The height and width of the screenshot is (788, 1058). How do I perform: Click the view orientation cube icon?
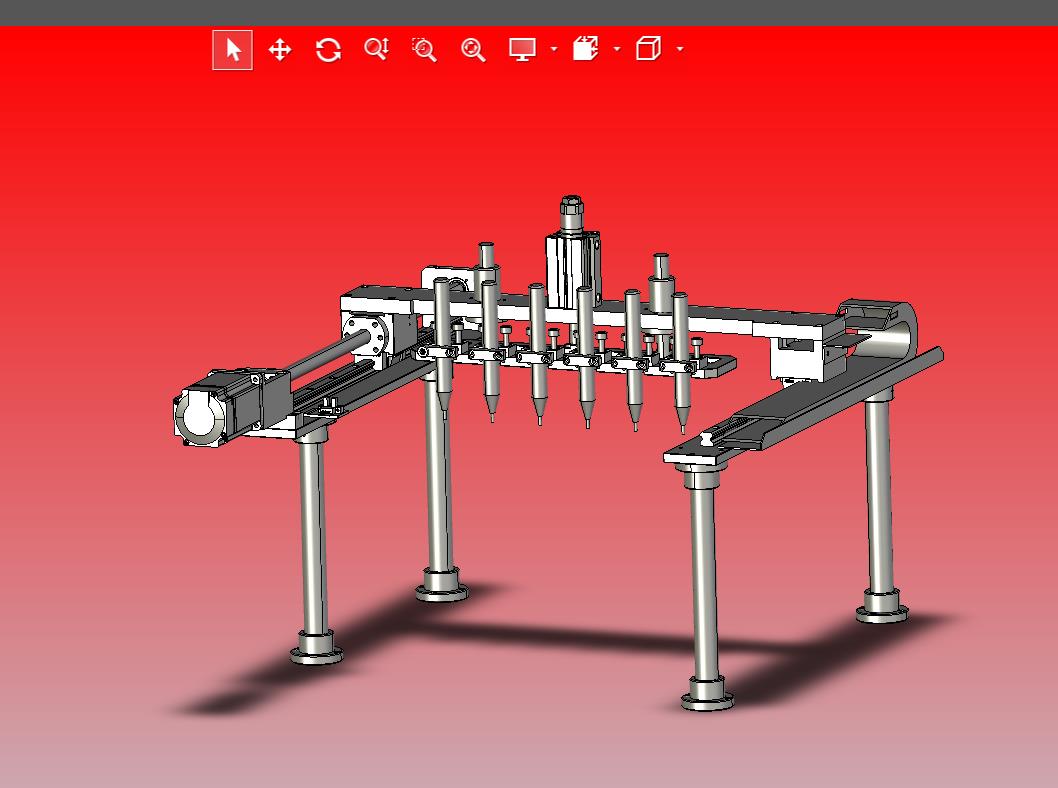point(648,49)
